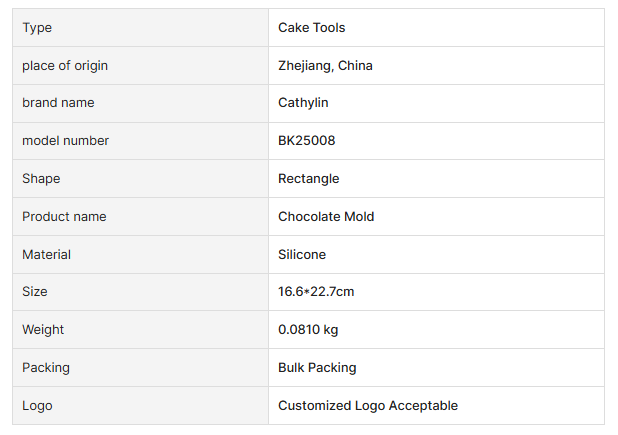
Task: Click the 'brand name' label
Action: tap(58, 103)
